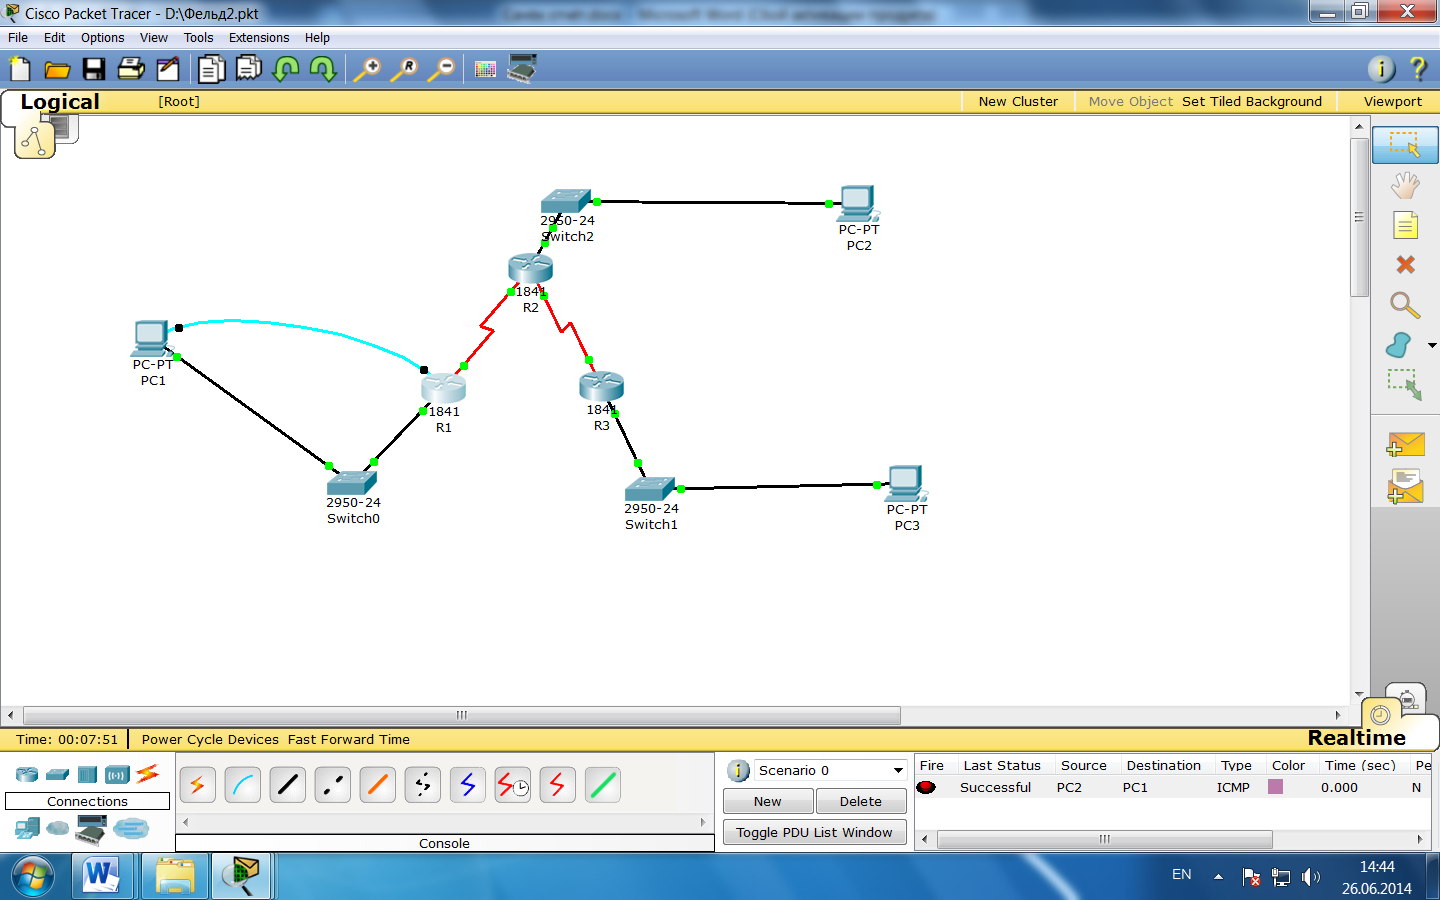Click the PC1 device in the topology

click(x=151, y=339)
